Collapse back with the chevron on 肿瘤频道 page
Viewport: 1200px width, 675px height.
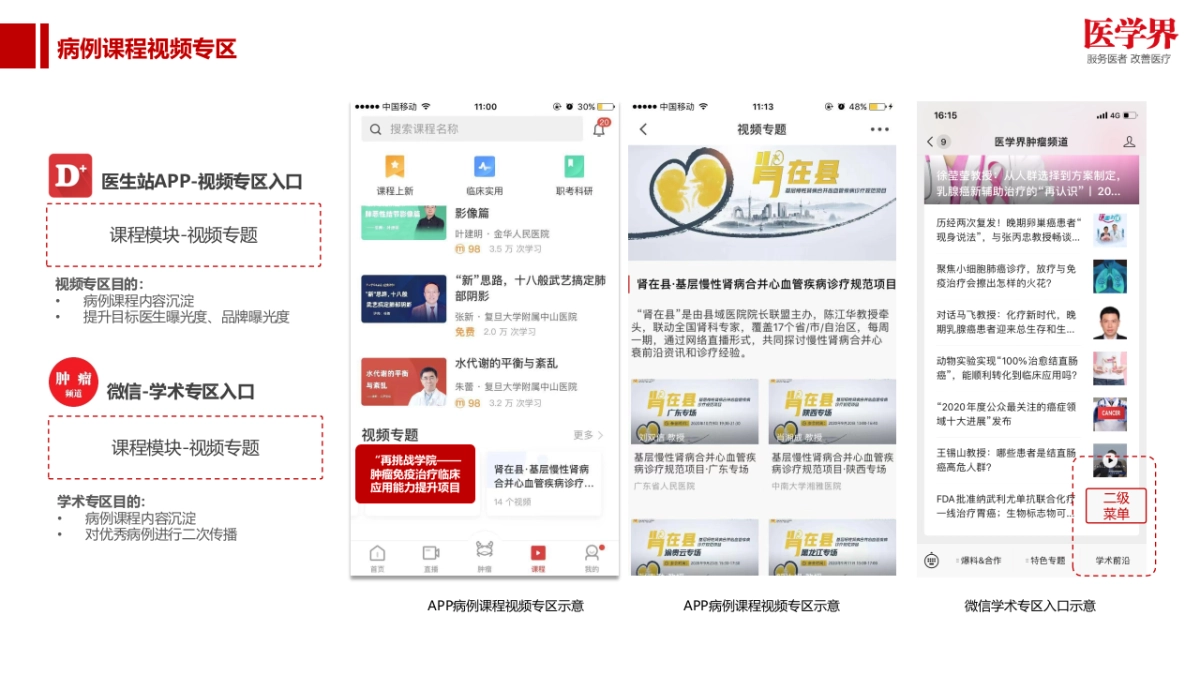pos(929,141)
